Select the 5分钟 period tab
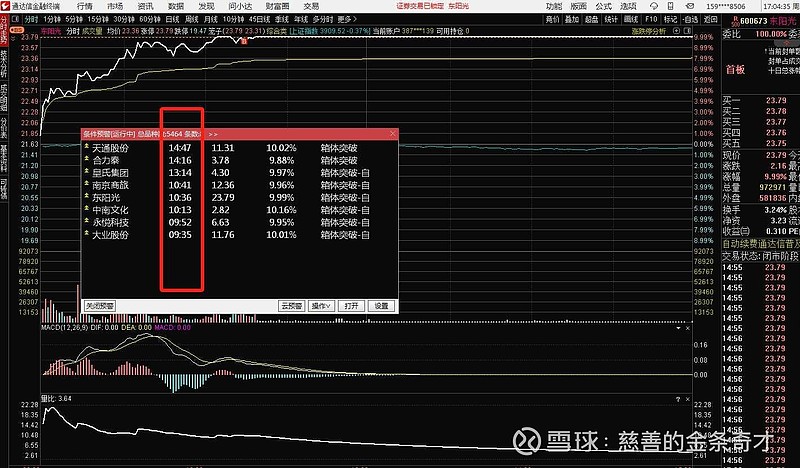 coord(74,19)
